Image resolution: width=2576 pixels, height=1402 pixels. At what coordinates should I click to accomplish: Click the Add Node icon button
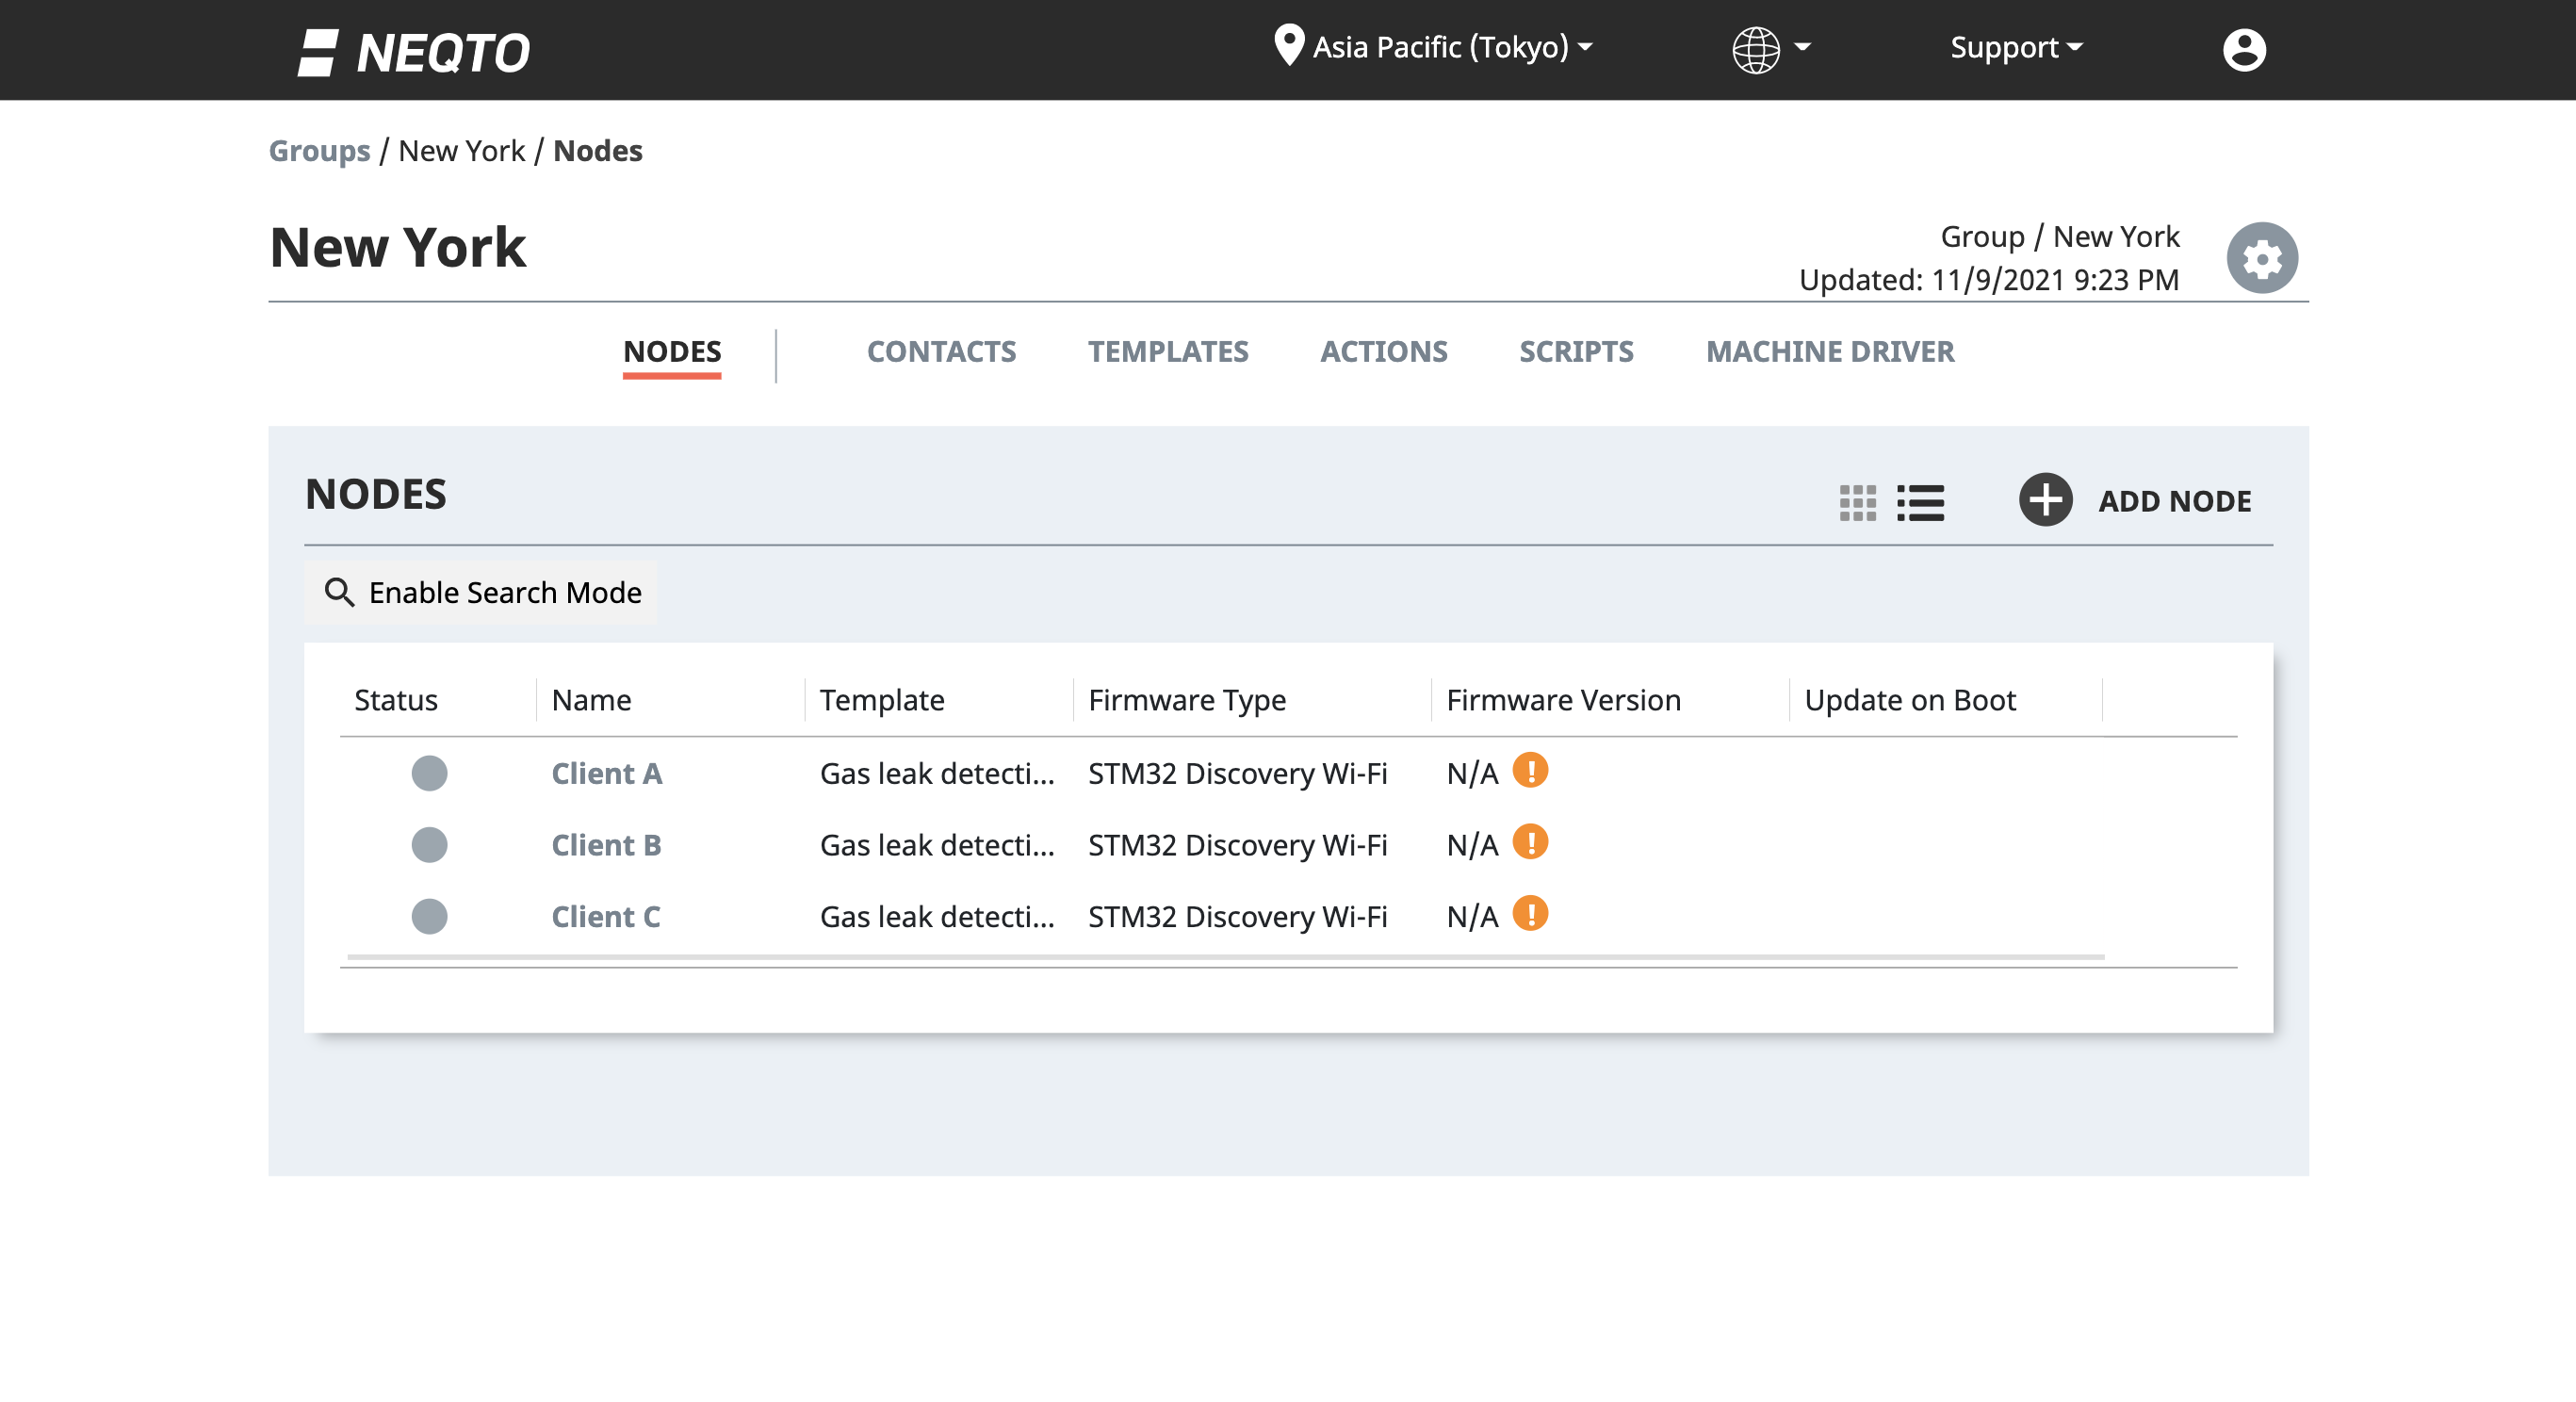[x=2045, y=499]
